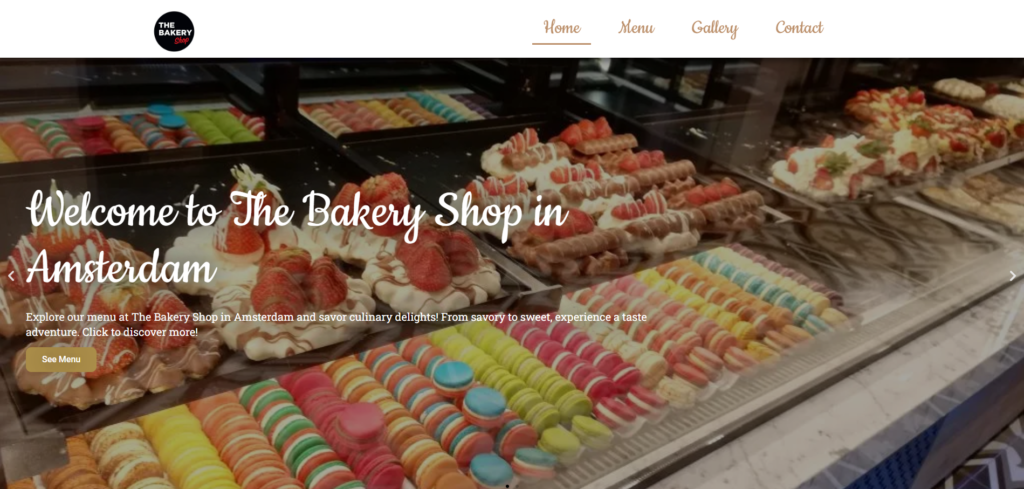Navigate to the Contact page
This screenshot has height=489, width=1024.
pyautogui.click(x=799, y=28)
